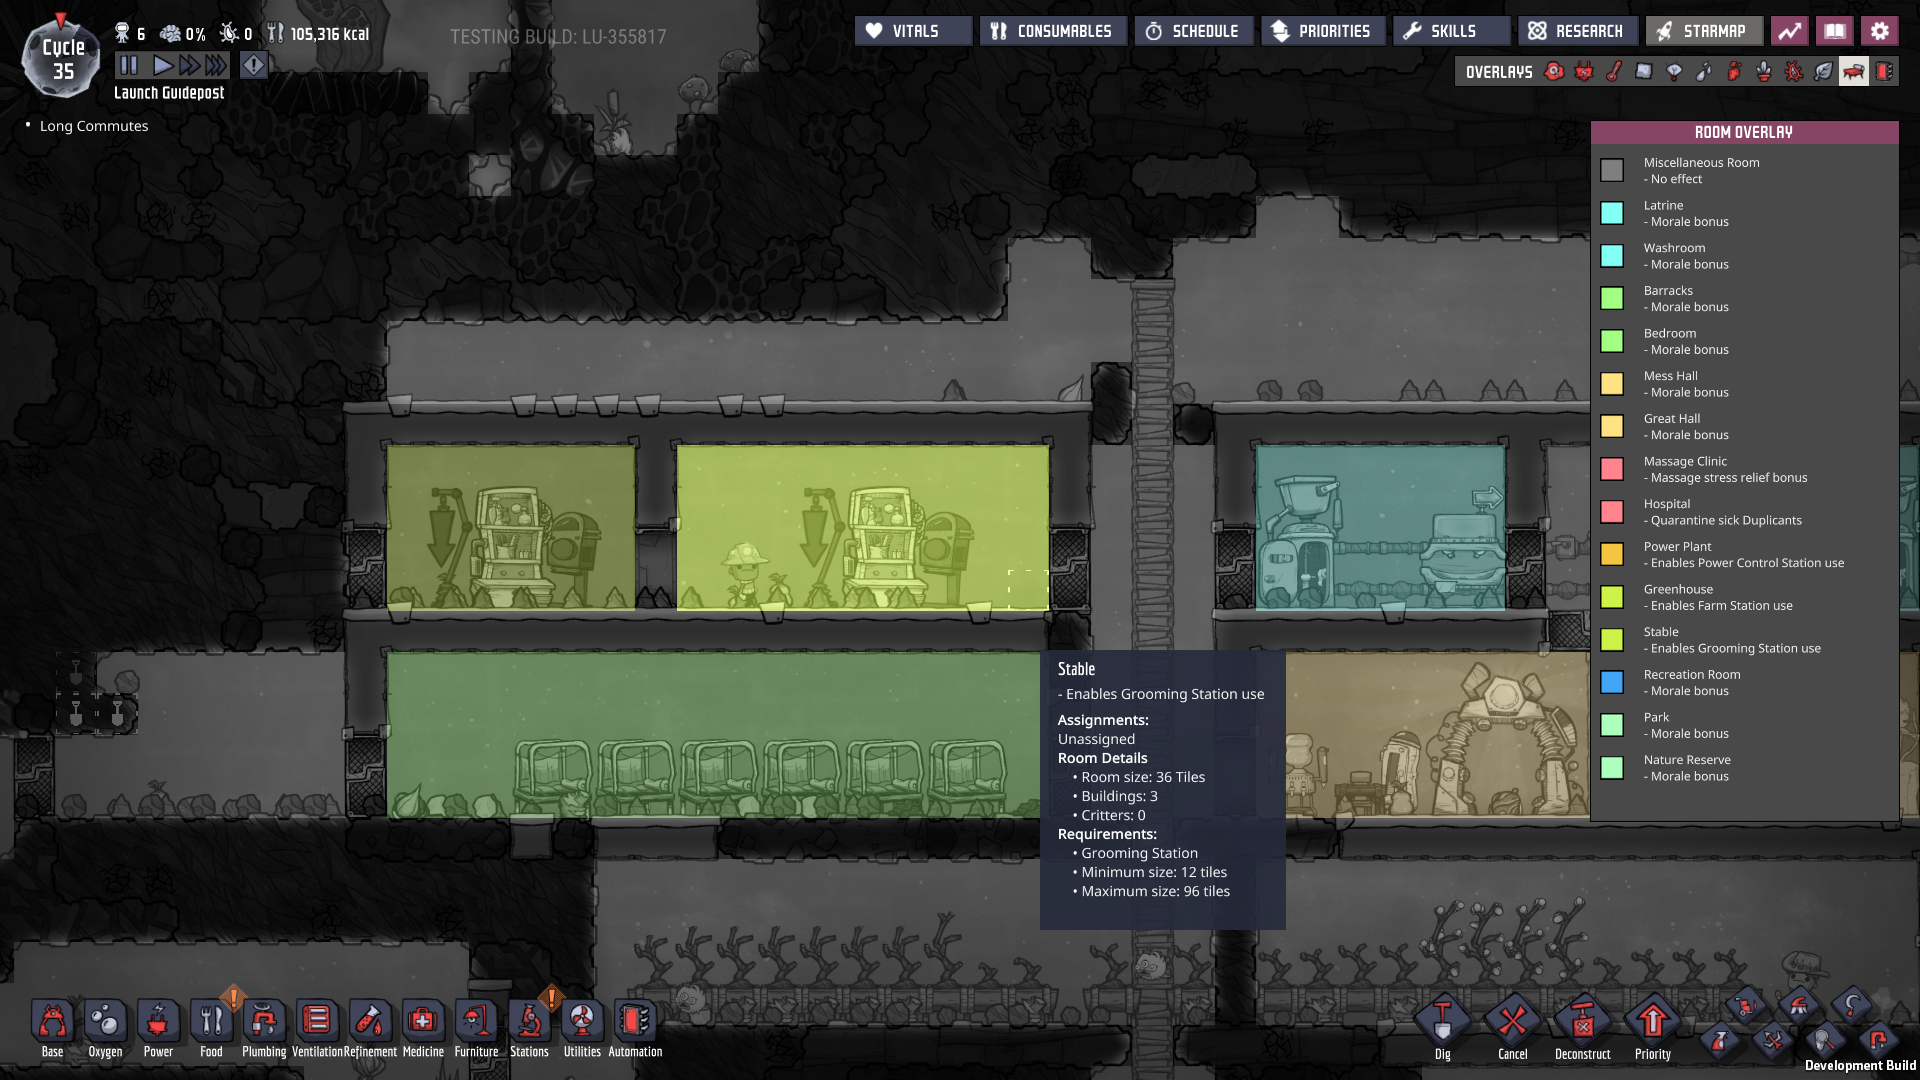The width and height of the screenshot is (1920, 1080).
Task: Open the Automation build category
Action: click(635, 1022)
